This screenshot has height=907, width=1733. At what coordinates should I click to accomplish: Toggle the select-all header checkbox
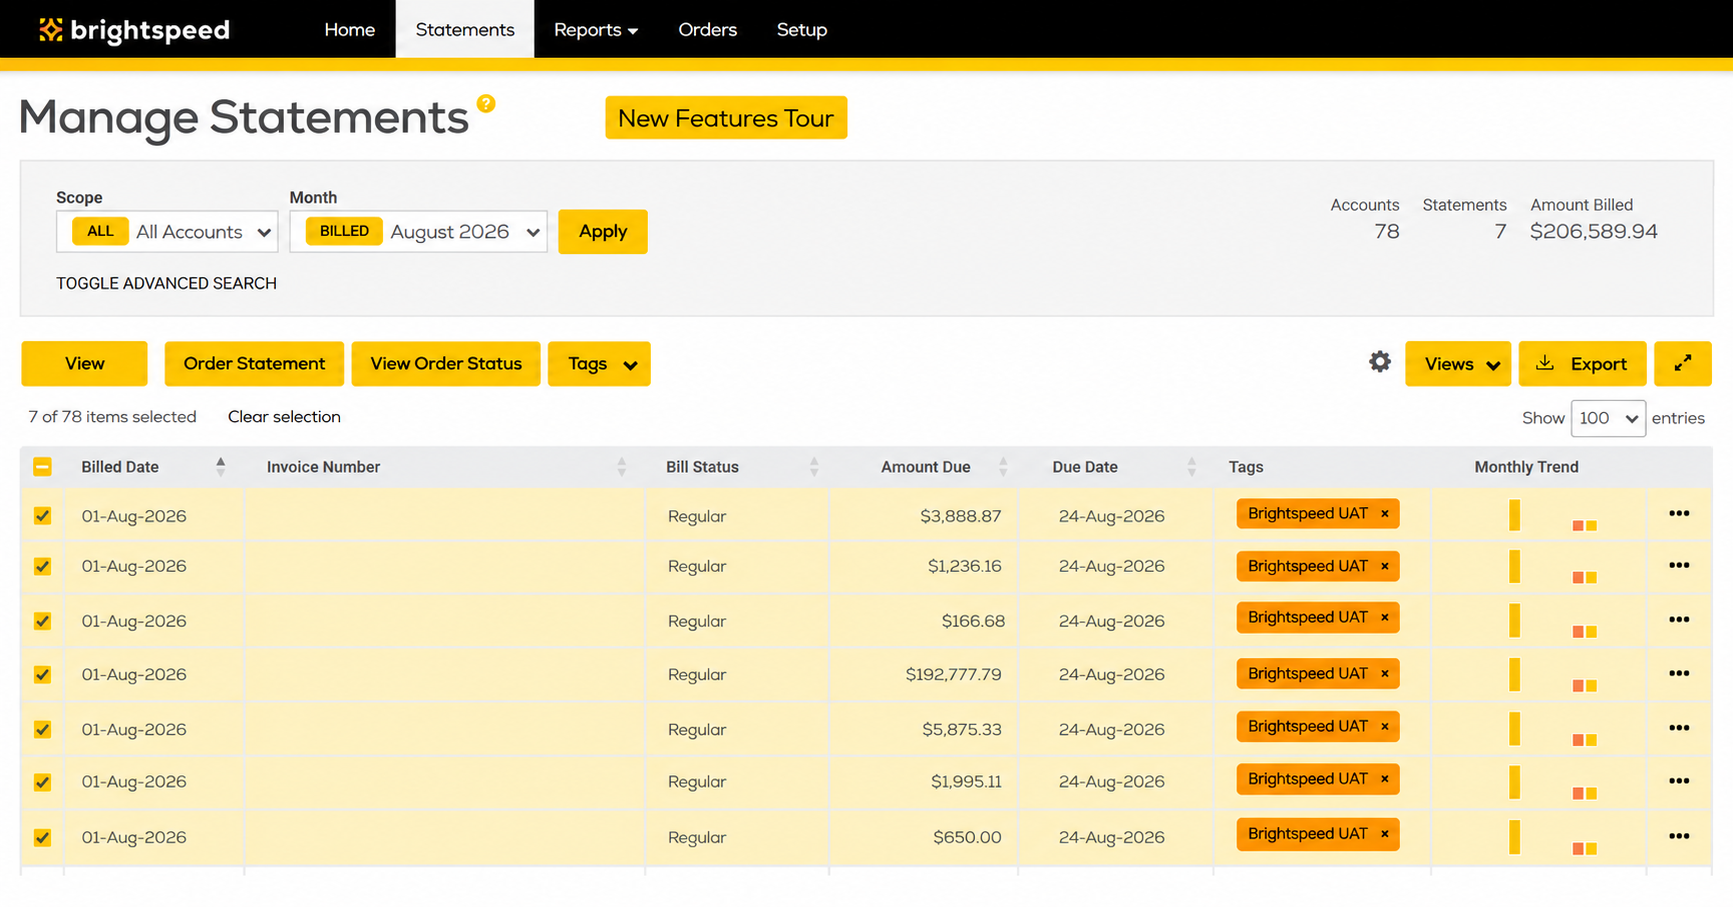(42, 467)
